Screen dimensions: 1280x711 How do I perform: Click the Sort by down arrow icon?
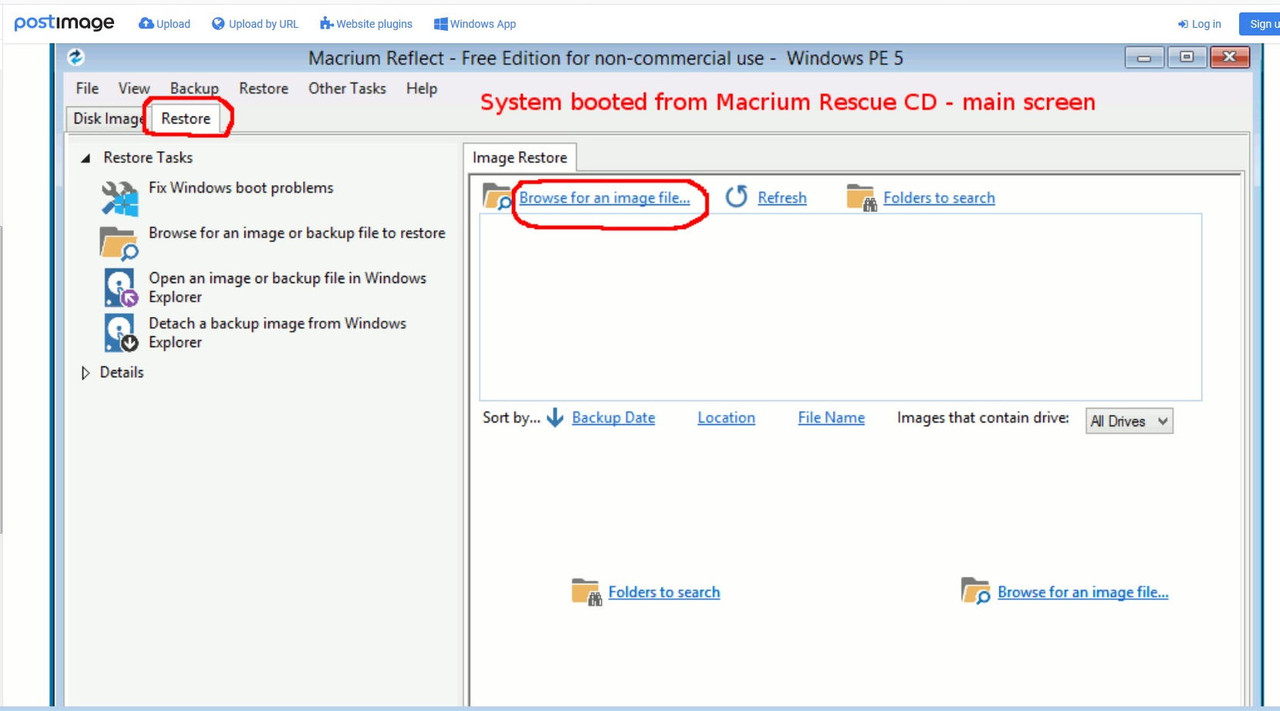555,418
